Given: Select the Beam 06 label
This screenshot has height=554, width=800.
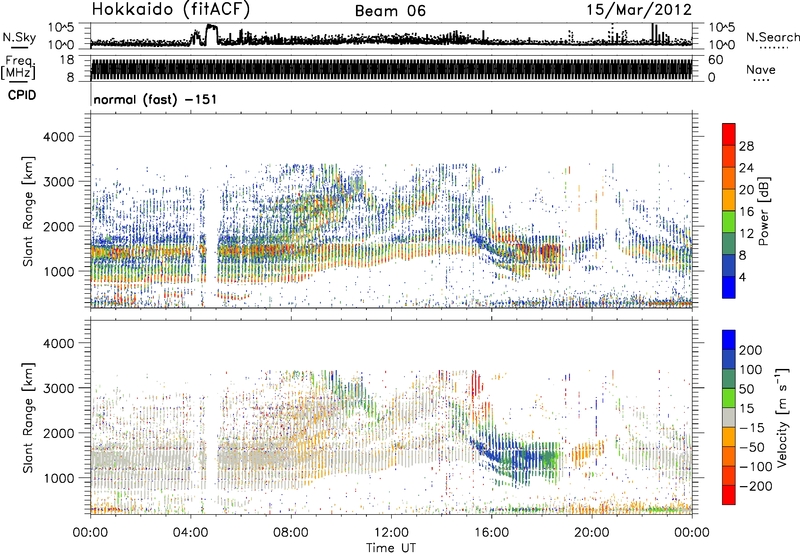Looking at the screenshot, I should [x=390, y=11].
